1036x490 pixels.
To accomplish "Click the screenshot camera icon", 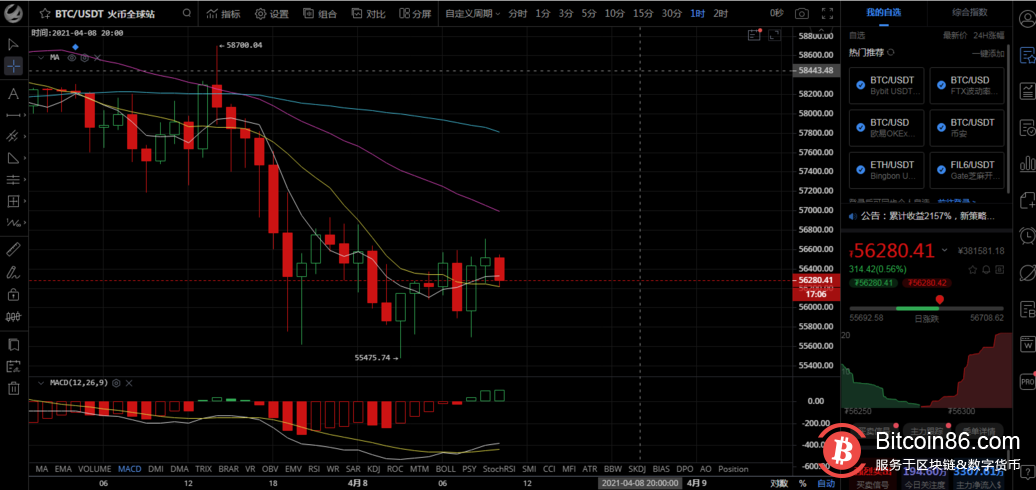I will click(802, 14).
